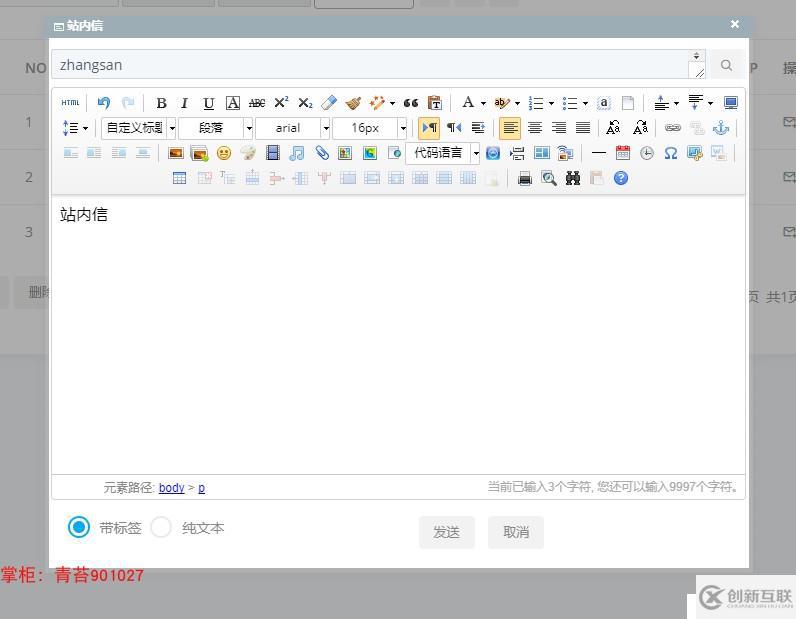Expand the highlight color arrow

517,103
